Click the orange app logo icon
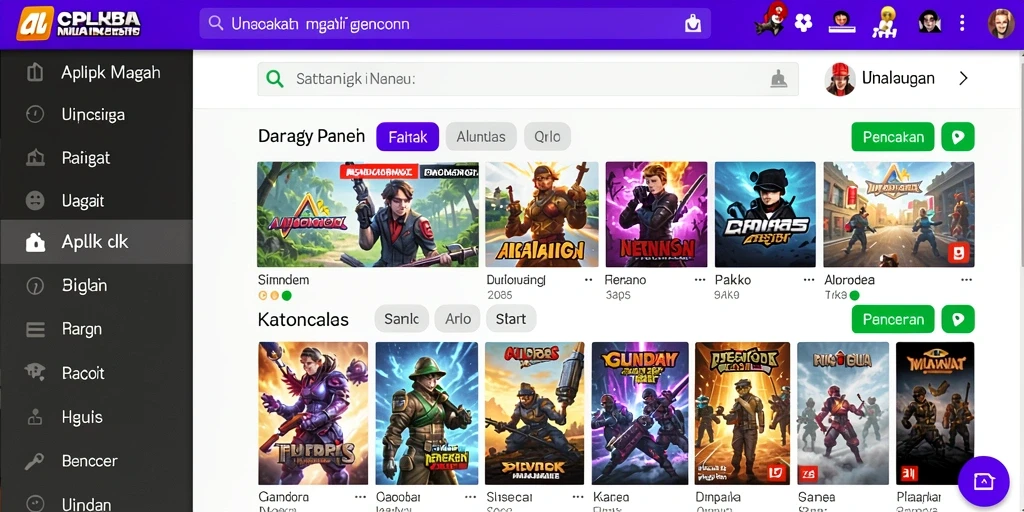1024x512 pixels. point(35,24)
